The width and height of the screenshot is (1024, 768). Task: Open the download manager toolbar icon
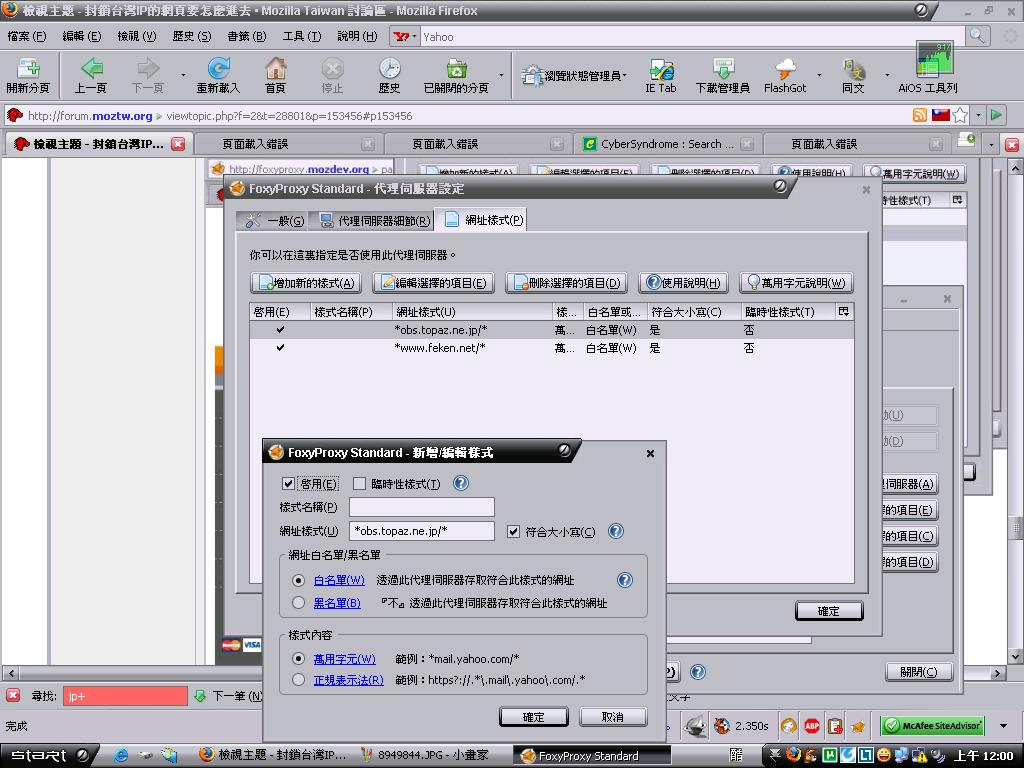[722, 71]
